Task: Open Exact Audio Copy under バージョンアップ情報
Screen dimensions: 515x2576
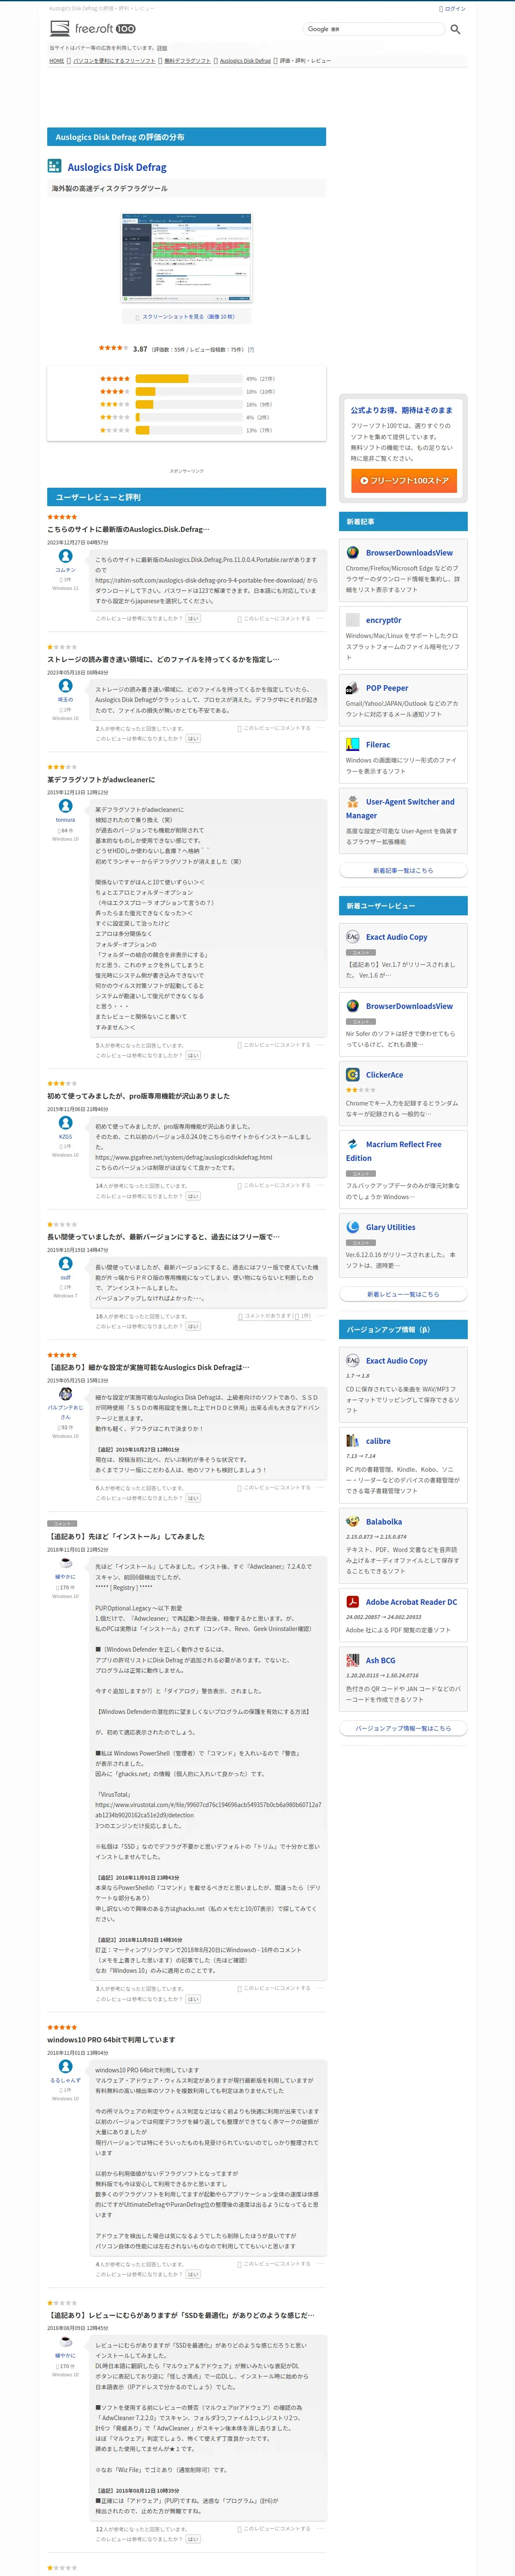Action: [396, 1361]
